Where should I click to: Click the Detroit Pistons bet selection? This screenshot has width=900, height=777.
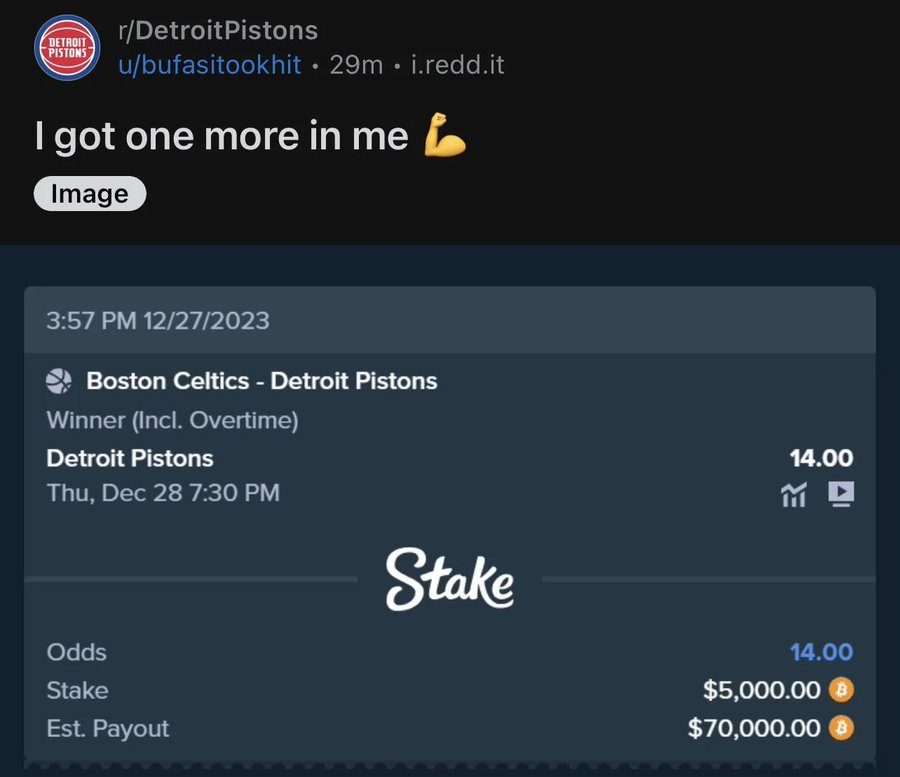point(130,459)
